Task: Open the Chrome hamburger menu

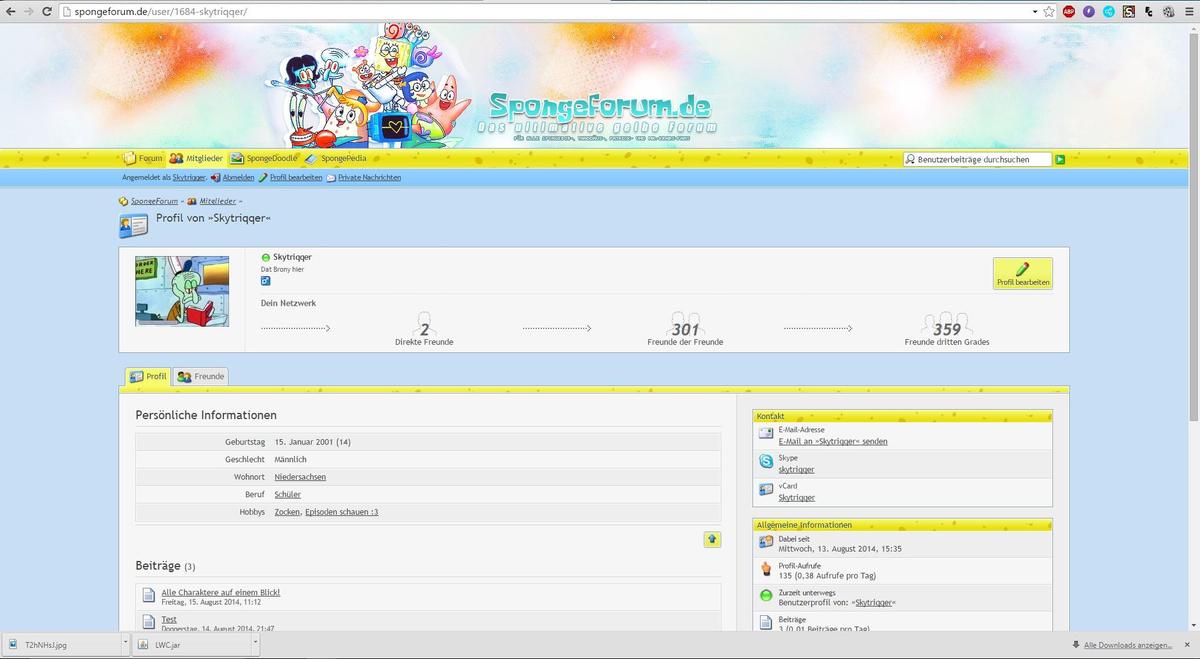Action: click(x=1188, y=11)
